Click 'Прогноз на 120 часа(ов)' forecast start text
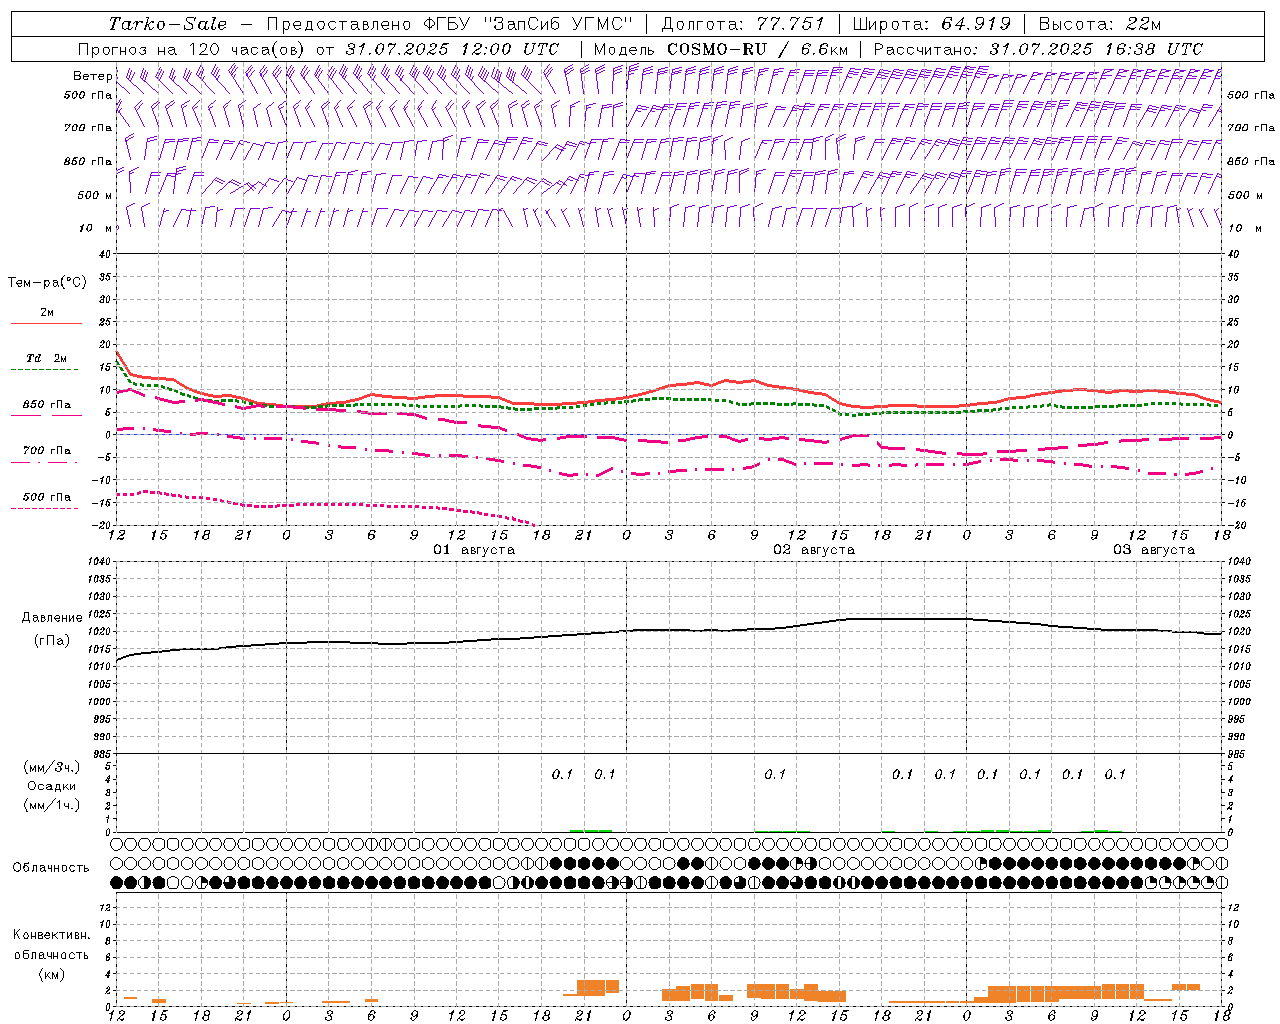This screenshot has width=1280, height=1024. [192, 49]
